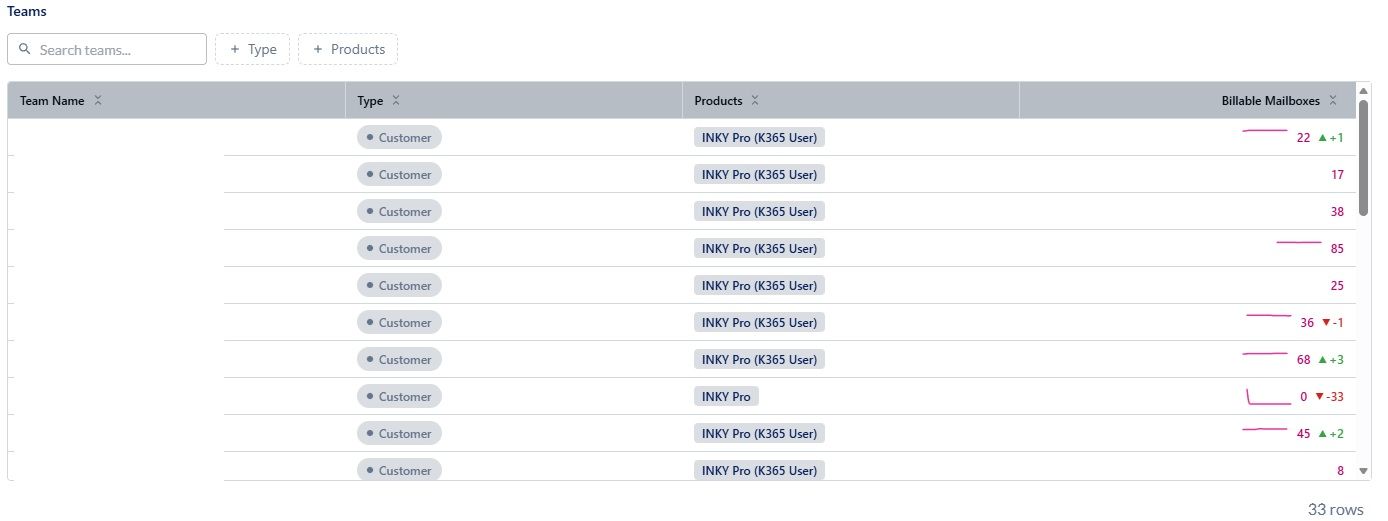
Task: Sort by Team Name column arrows
Action: click(97, 101)
